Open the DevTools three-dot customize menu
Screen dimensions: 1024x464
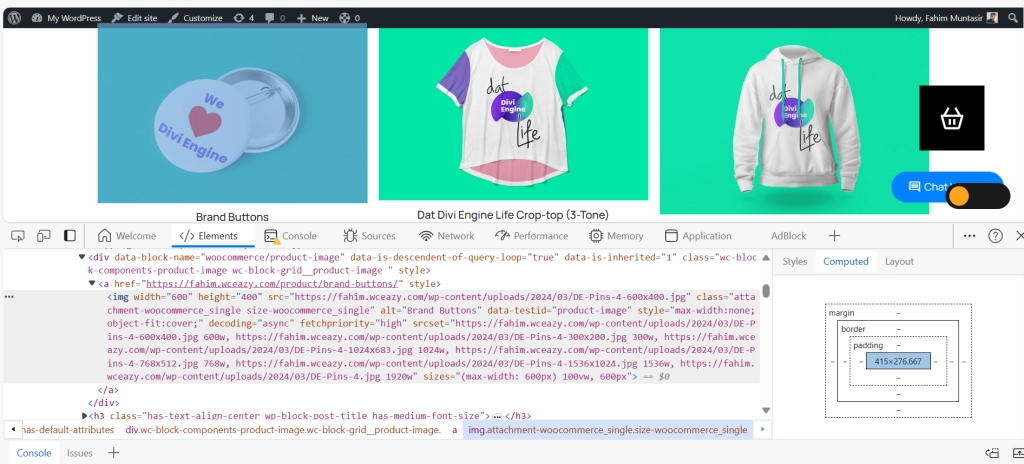pos(970,236)
